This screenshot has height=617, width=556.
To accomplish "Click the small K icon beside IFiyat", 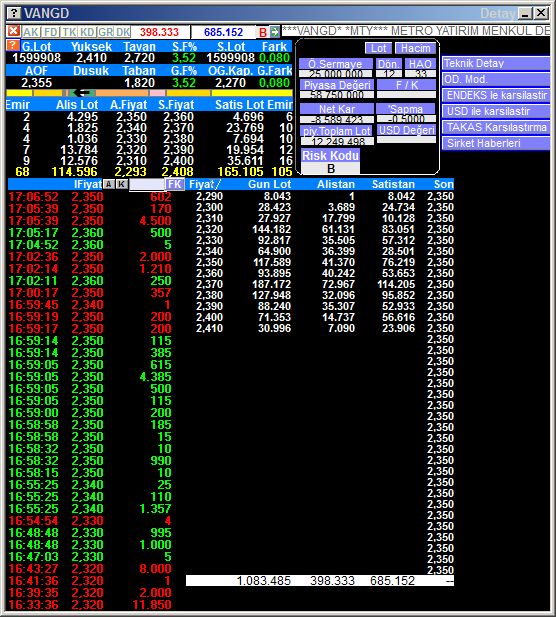I will (122, 184).
